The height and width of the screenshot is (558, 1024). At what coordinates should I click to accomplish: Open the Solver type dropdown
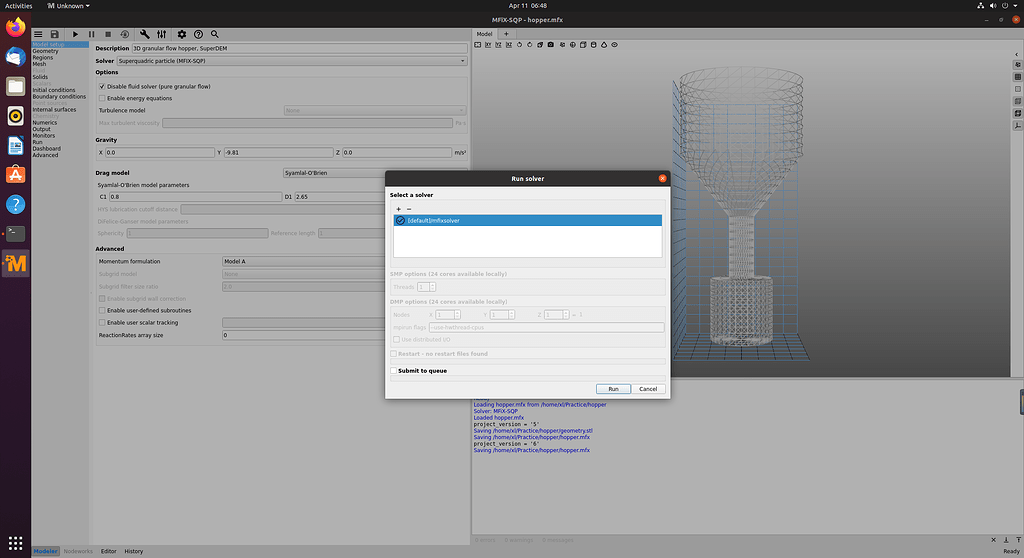pos(291,61)
